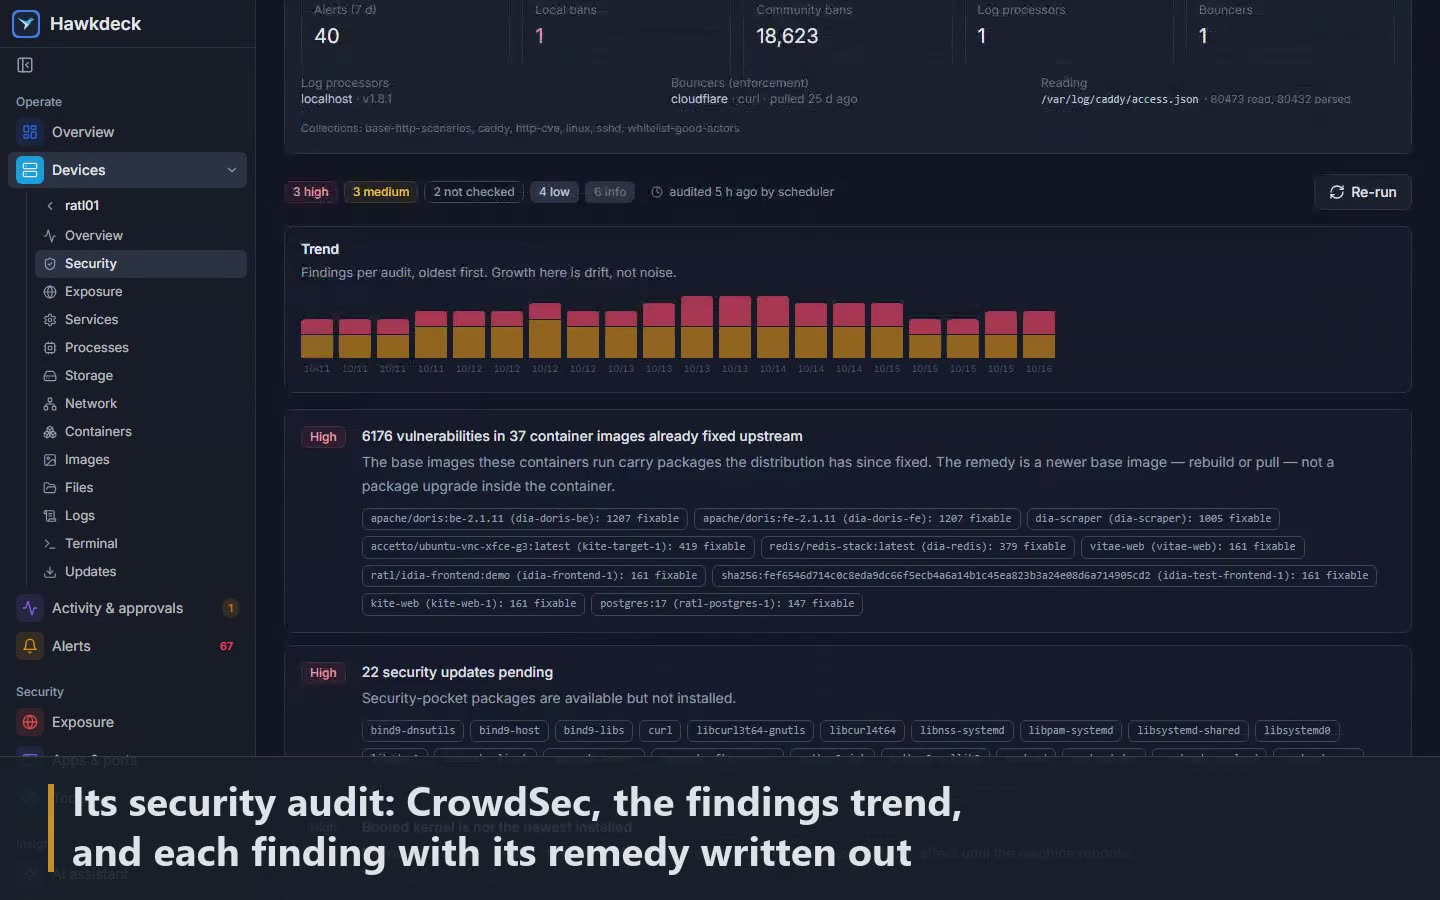Click the Community bans value 18,623
The height and width of the screenshot is (900, 1440).
click(x=787, y=36)
